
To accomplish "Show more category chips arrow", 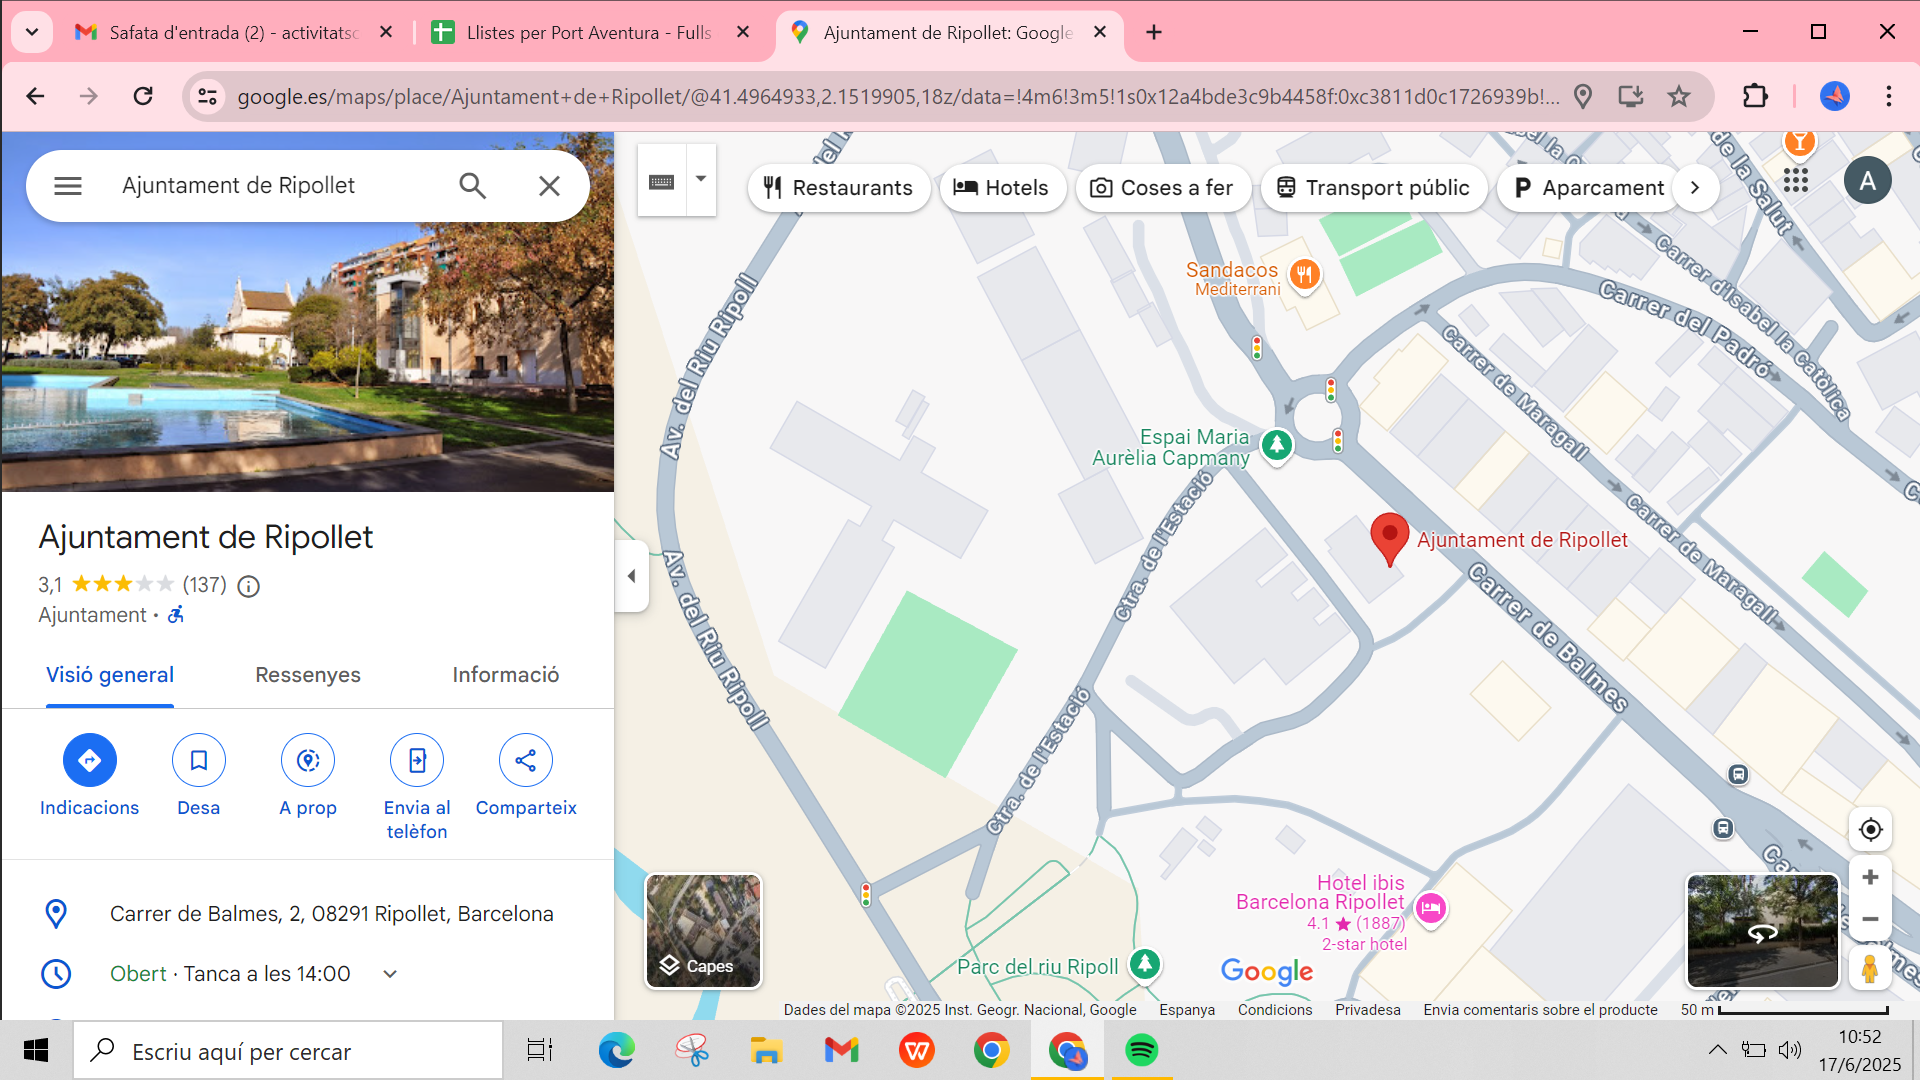I will click(1695, 188).
